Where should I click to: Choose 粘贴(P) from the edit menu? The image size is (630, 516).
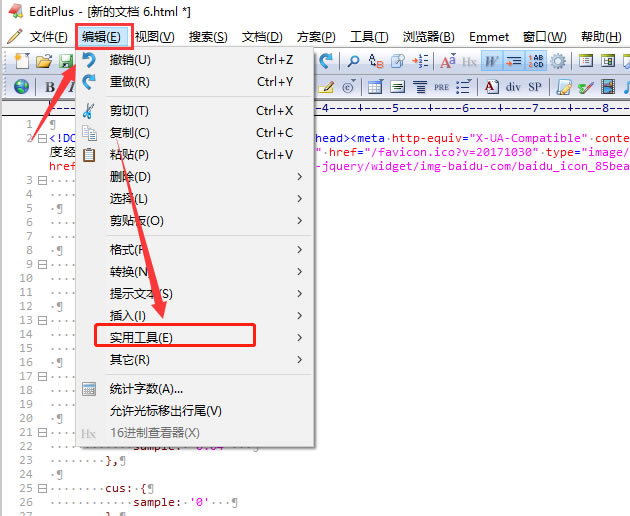coord(195,155)
